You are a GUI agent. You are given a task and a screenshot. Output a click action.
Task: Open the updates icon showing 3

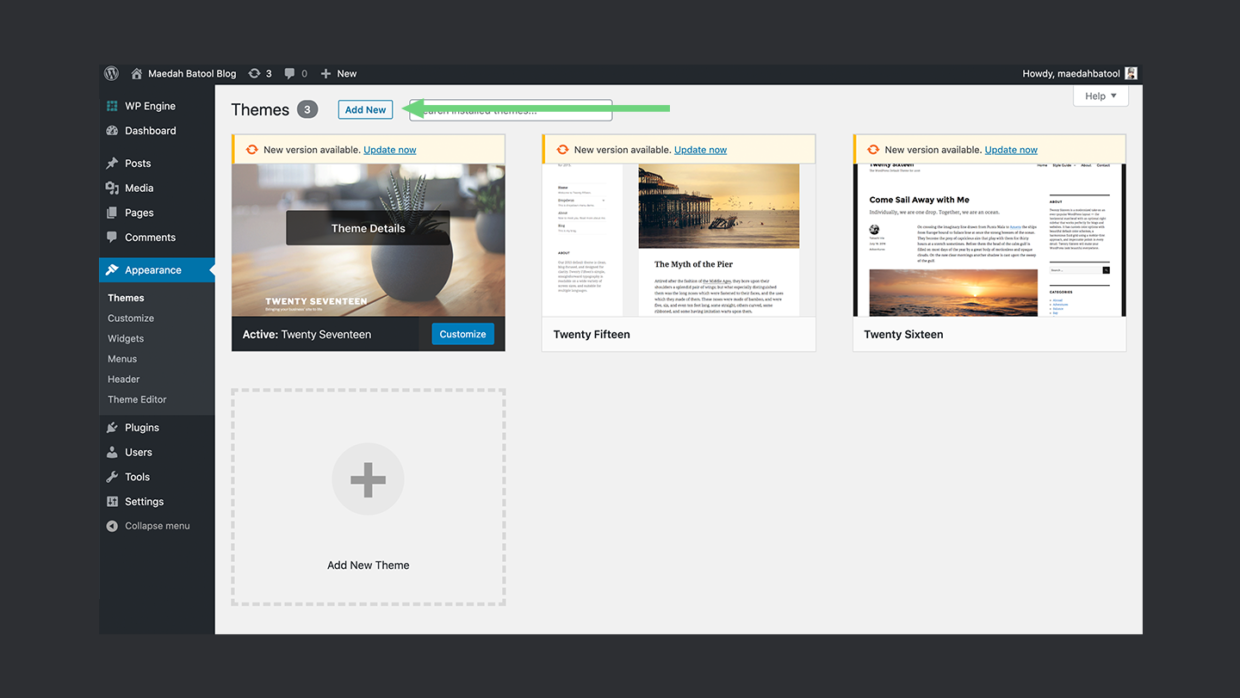coord(254,73)
